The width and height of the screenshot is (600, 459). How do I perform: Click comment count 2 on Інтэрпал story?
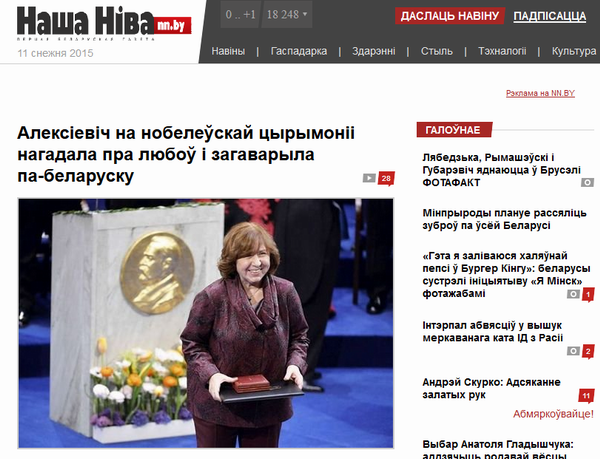[x=588, y=351]
